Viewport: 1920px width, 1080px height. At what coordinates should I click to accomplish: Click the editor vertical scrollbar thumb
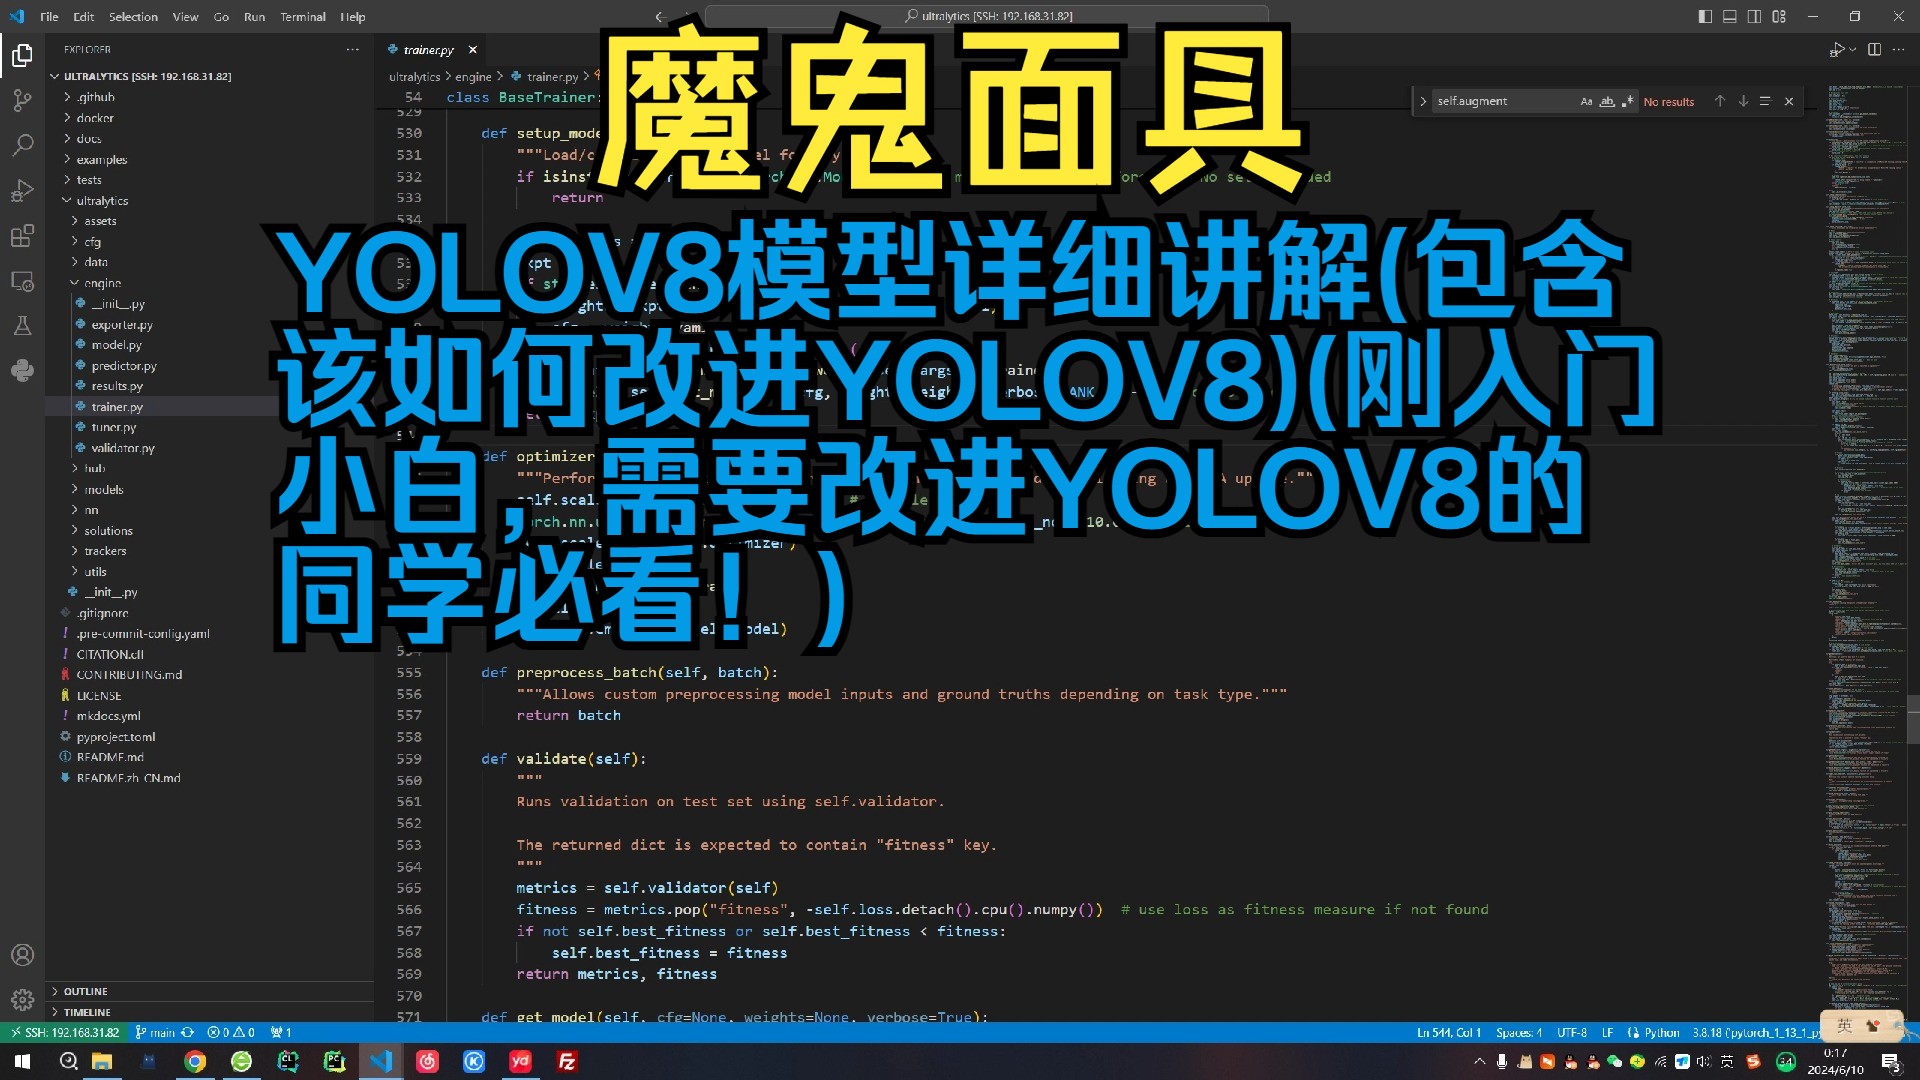tap(1913, 720)
